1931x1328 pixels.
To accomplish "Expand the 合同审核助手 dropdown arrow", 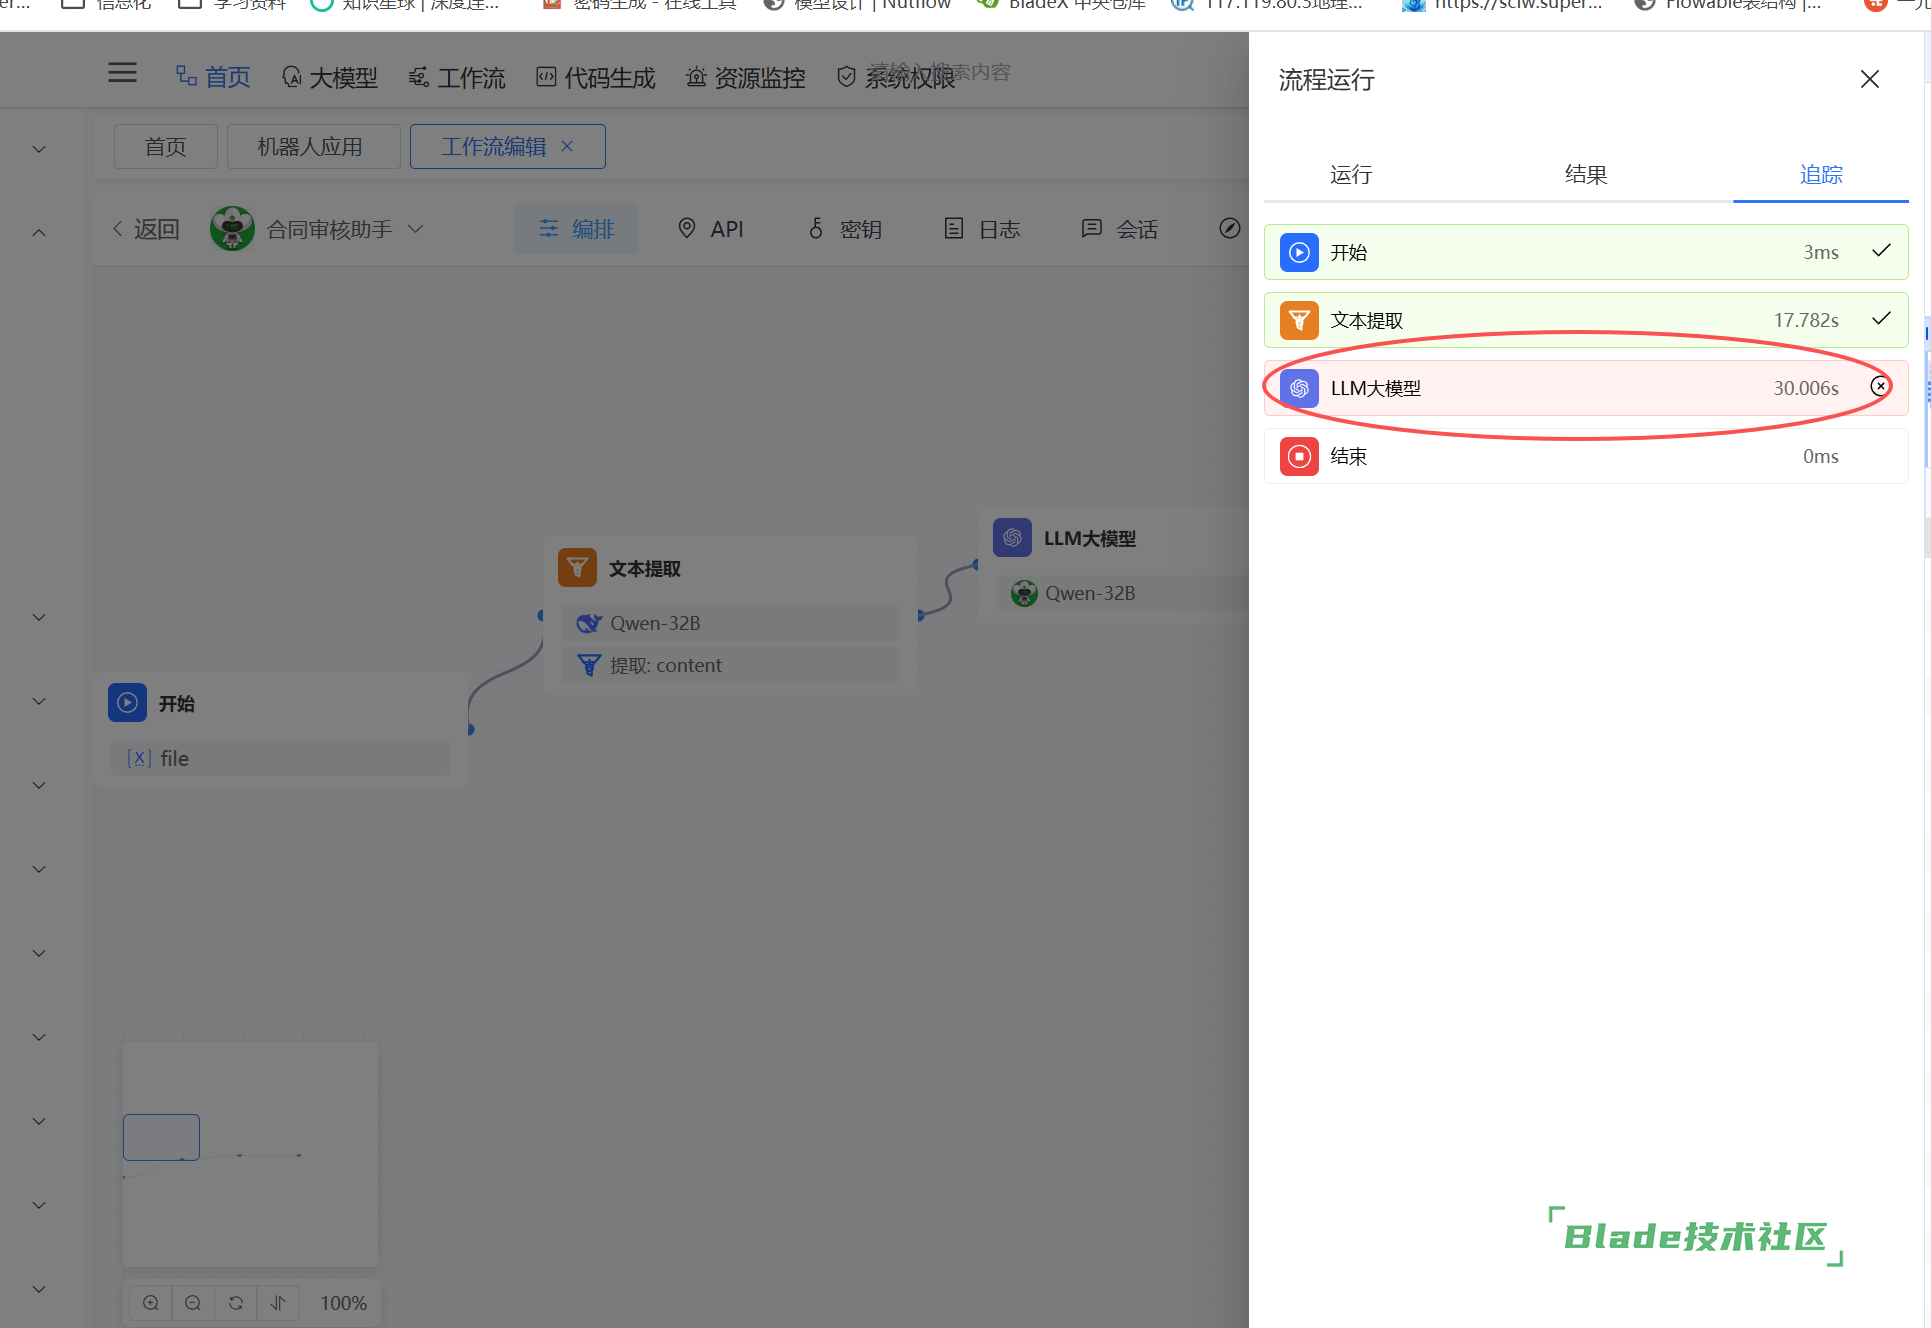I will [416, 229].
